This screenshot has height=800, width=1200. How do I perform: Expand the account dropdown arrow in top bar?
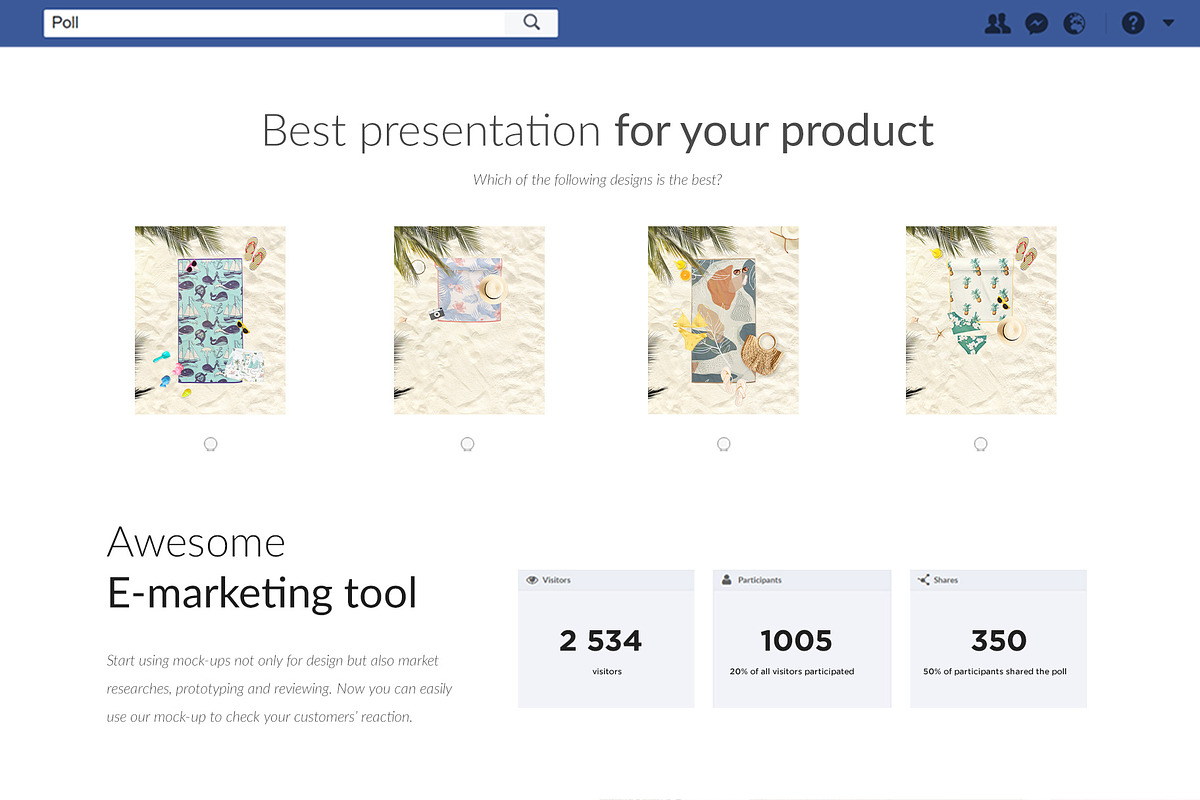pos(1168,23)
